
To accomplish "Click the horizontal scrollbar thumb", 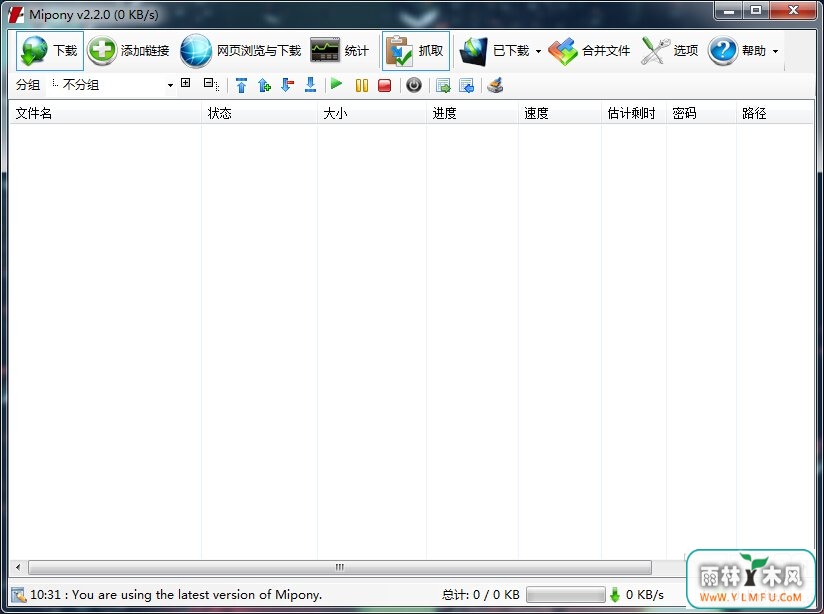I will pyautogui.click(x=340, y=567).
